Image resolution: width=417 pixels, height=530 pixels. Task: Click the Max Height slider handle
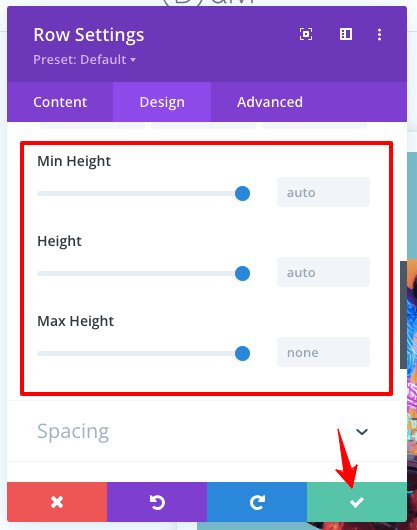pyautogui.click(x=242, y=354)
